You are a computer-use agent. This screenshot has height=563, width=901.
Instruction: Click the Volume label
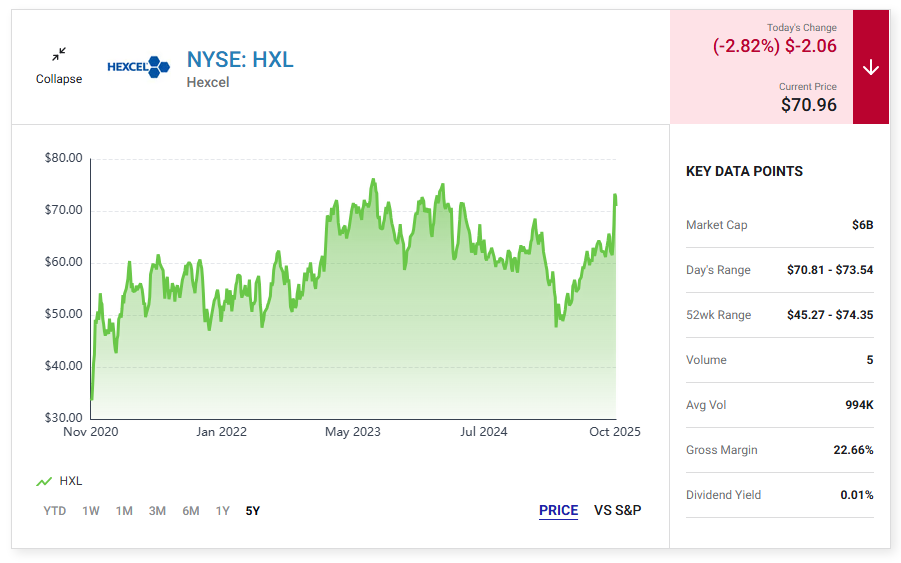click(706, 360)
